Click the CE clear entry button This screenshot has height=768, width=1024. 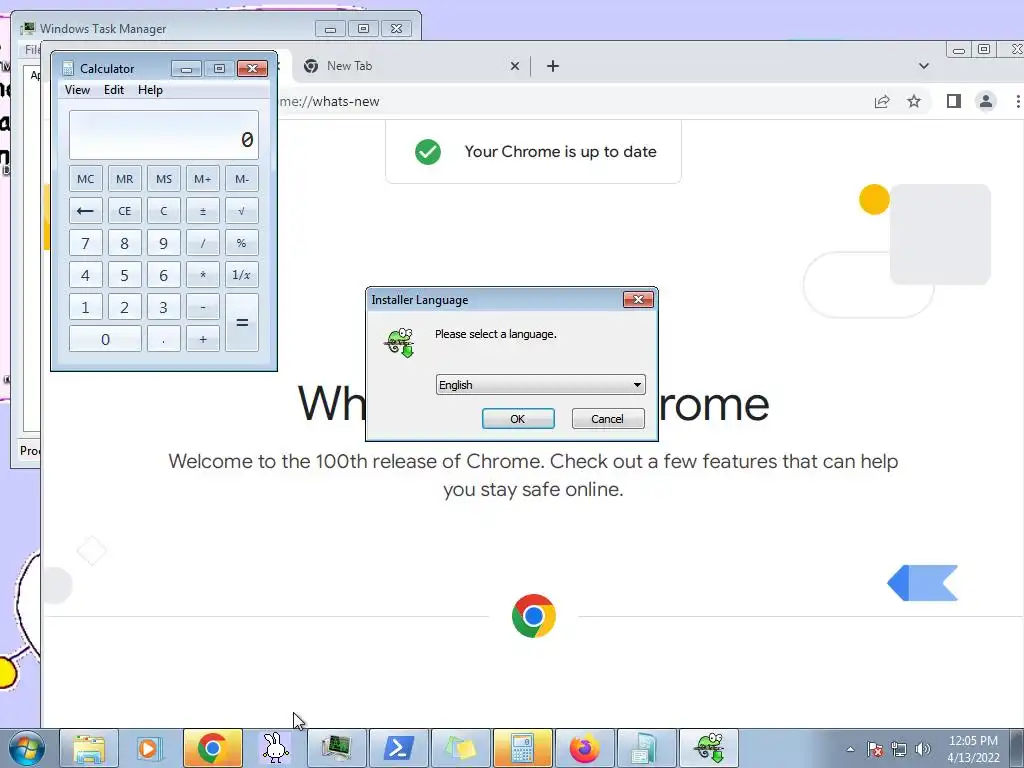pyautogui.click(x=125, y=211)
